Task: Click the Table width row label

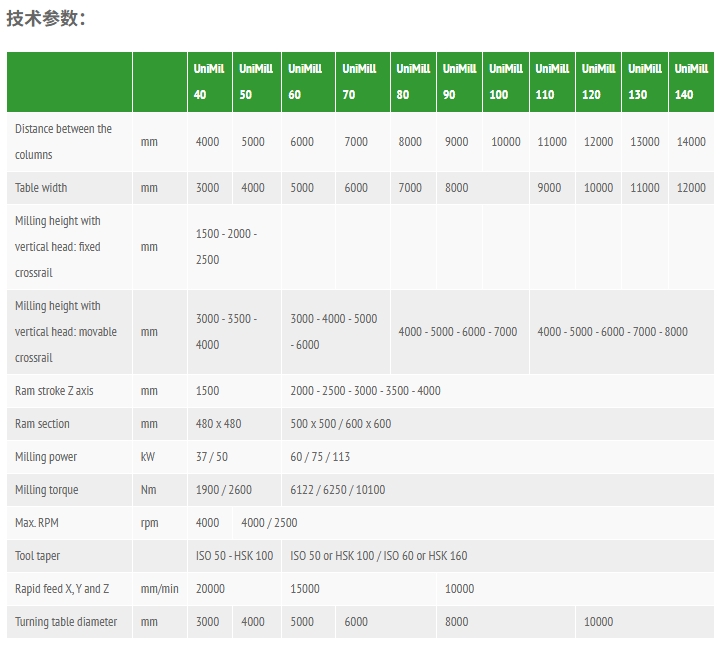Action: [41, 188]
